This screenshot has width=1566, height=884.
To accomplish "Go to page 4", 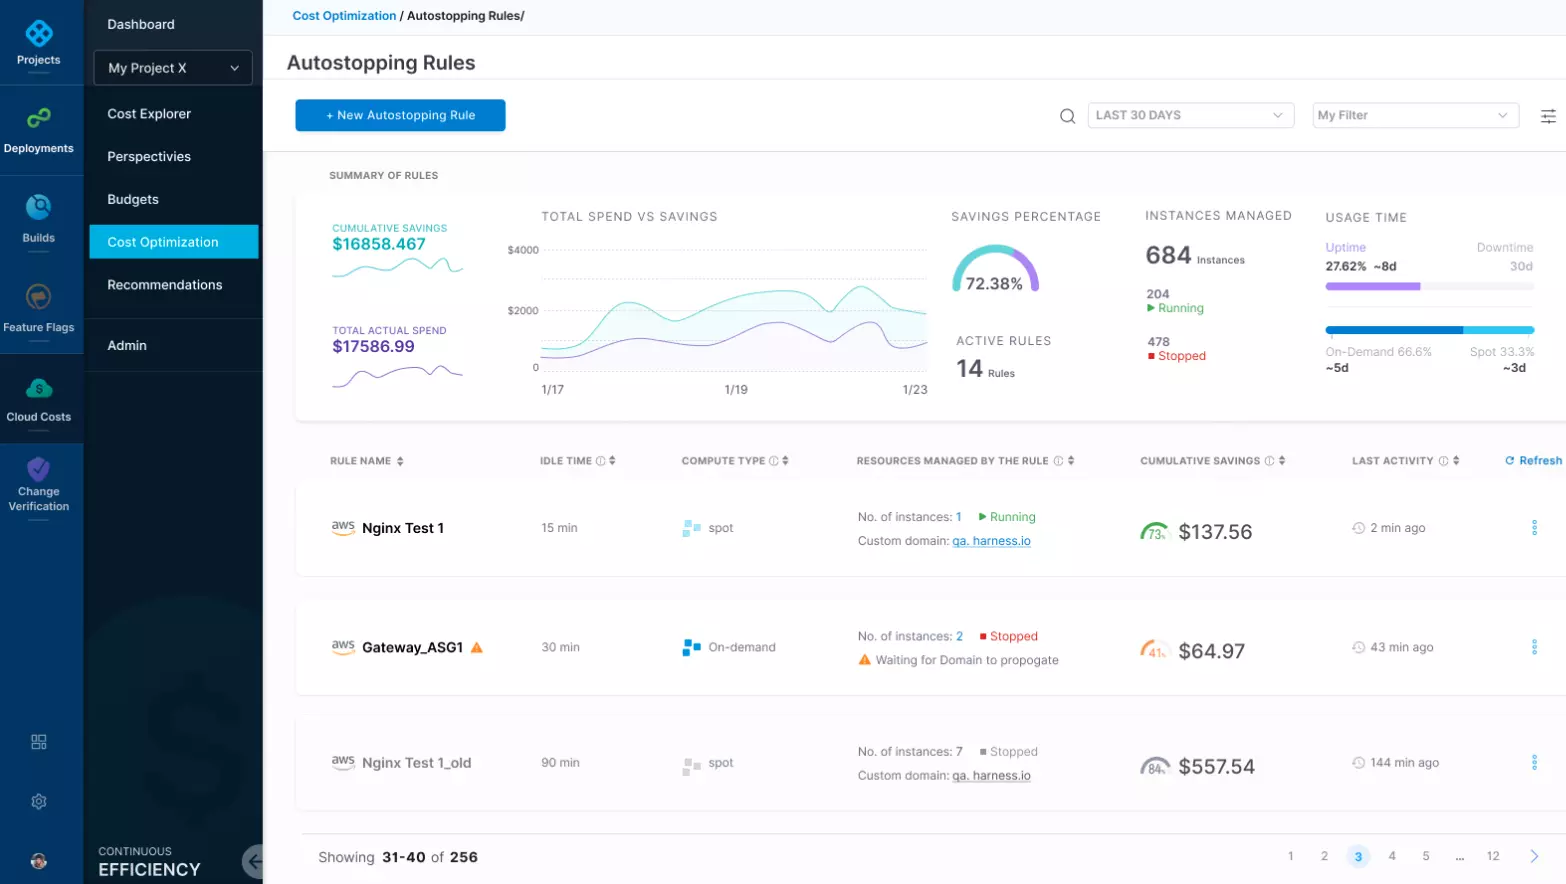I will (1391, 856).
